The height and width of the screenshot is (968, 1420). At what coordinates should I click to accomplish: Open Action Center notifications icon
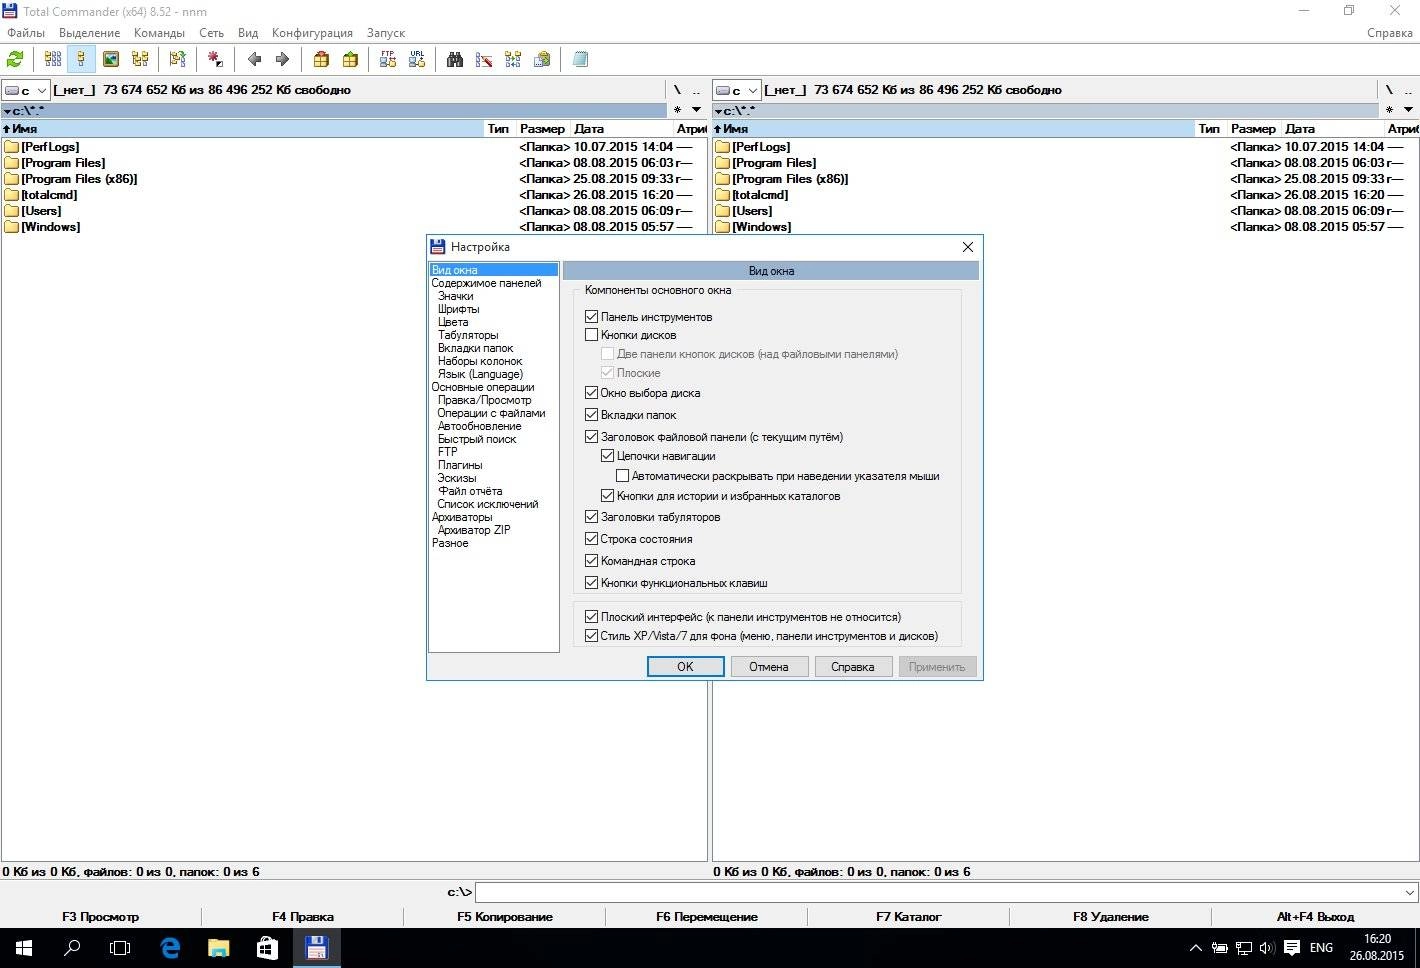coord(1292,948)
